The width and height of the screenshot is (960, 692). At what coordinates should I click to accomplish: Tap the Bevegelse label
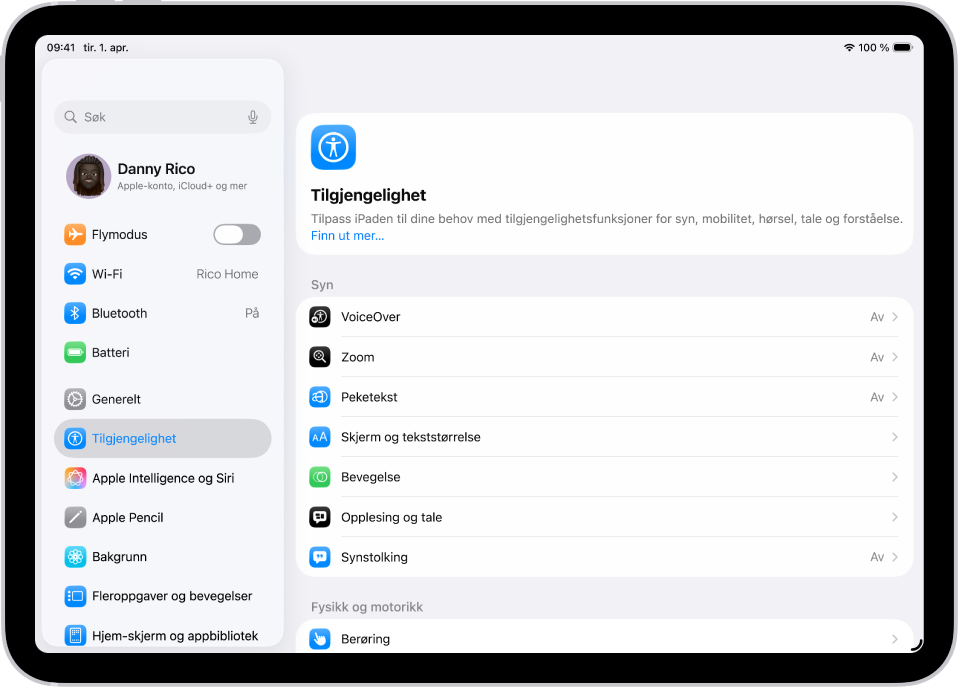point(370,477)
